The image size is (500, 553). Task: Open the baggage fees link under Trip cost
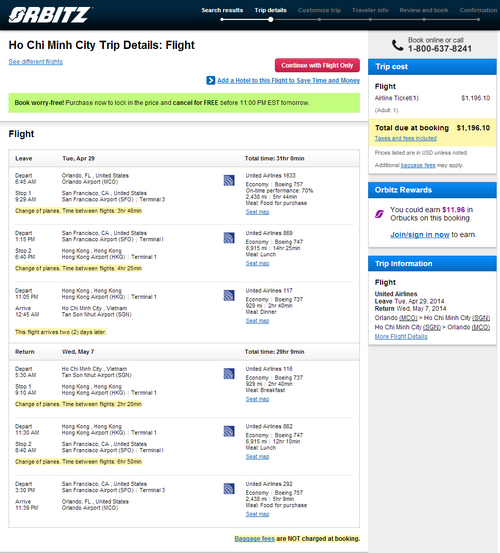tap(418, 165)
